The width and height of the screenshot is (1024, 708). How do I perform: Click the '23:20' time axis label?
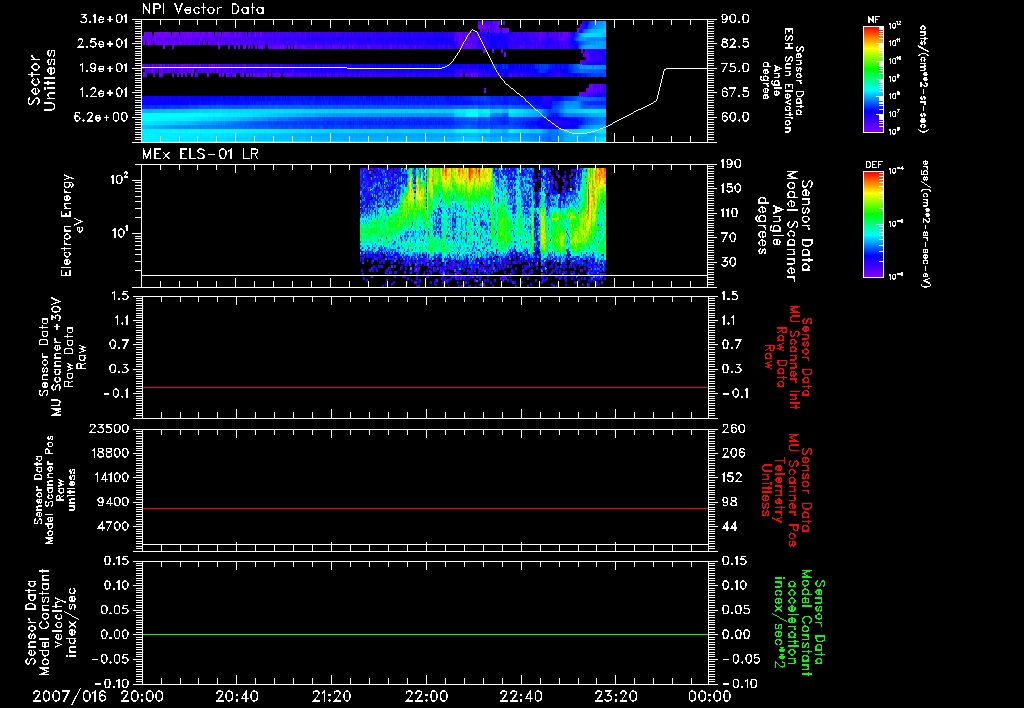[615, 696]
